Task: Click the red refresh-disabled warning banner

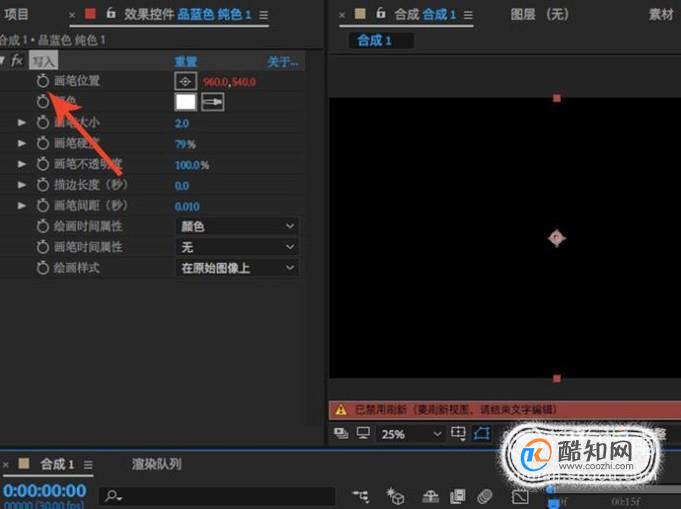Action: point(505,410)
